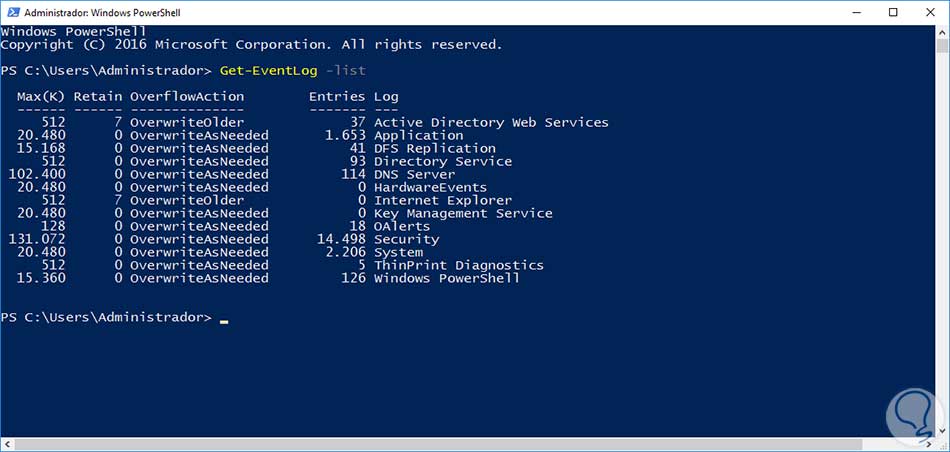Click the 'OverflowAction' column header
Image resolution: width=950 pixels, height=452 pixels.
tap(186, 97)
